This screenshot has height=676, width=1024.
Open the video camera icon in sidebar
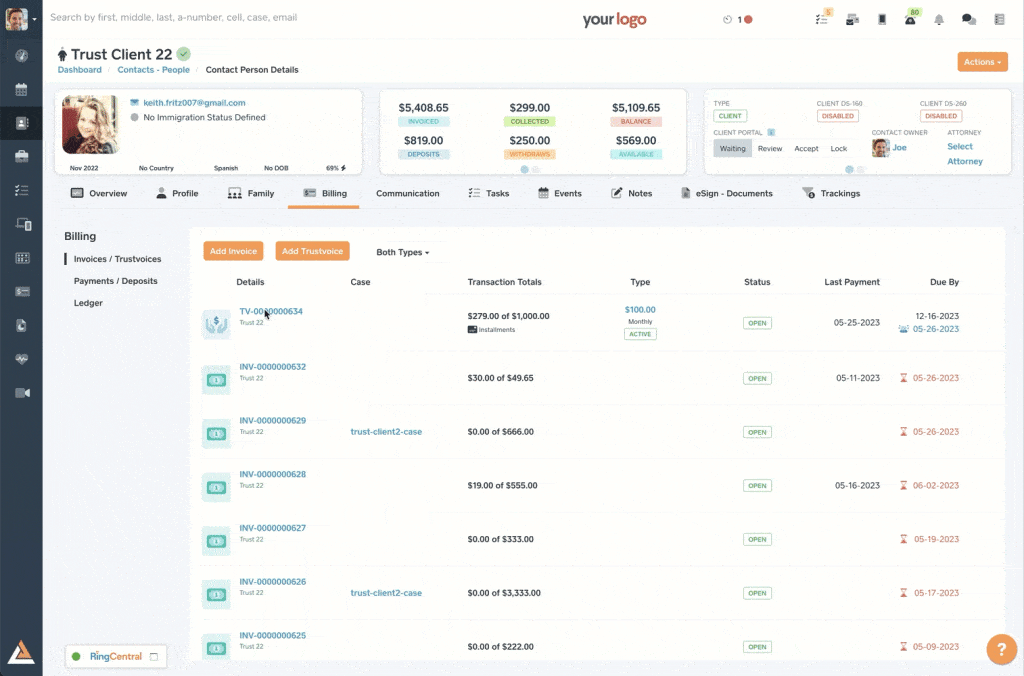tap(21, 393)
